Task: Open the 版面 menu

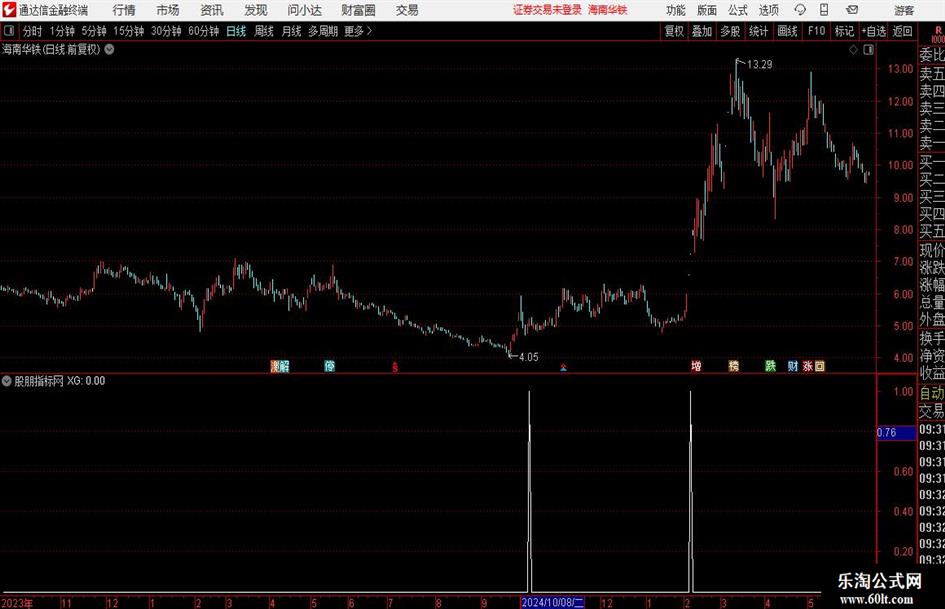Action: [x=707, y=10]
